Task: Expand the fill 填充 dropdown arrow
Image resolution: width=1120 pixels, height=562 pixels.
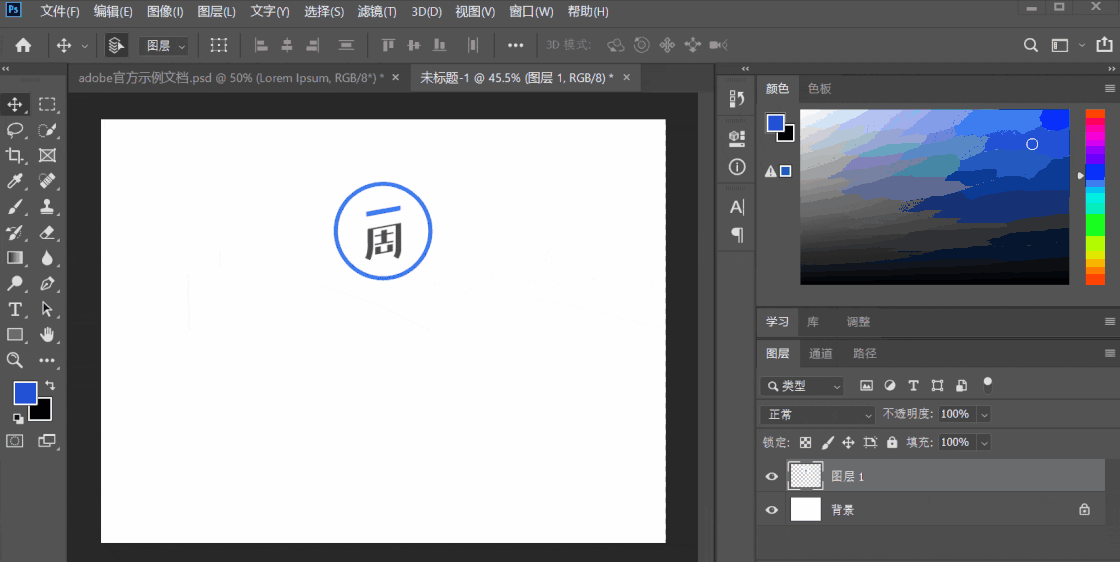Action: 984,442
